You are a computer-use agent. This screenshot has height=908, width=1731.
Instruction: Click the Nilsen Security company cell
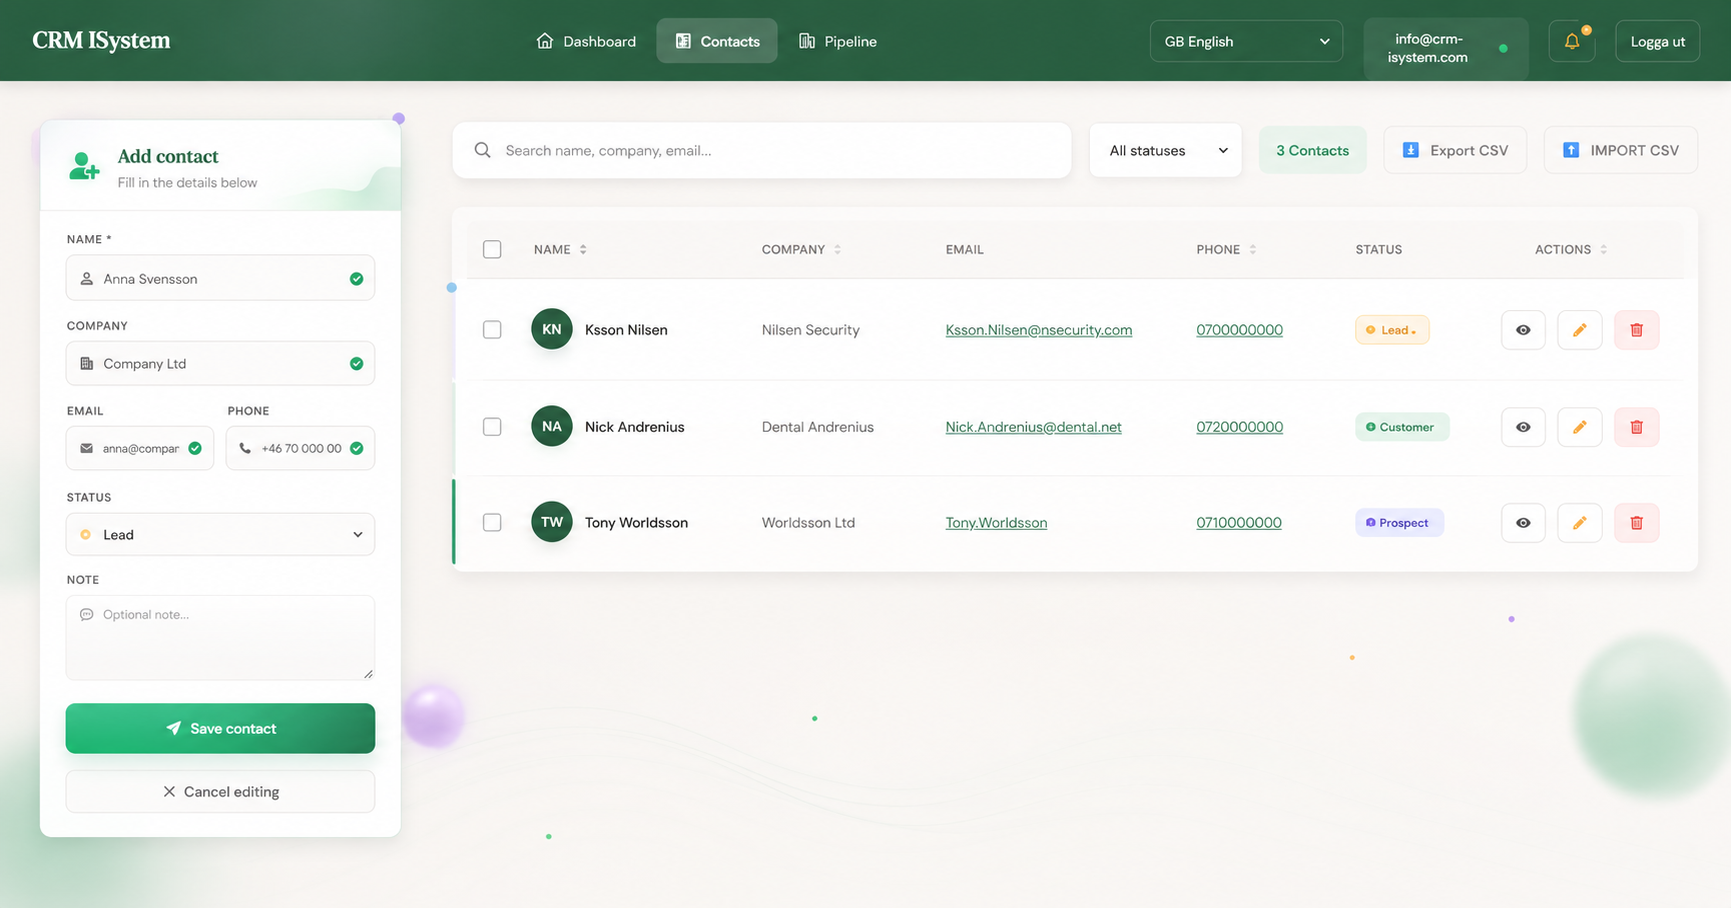[810, 330]
